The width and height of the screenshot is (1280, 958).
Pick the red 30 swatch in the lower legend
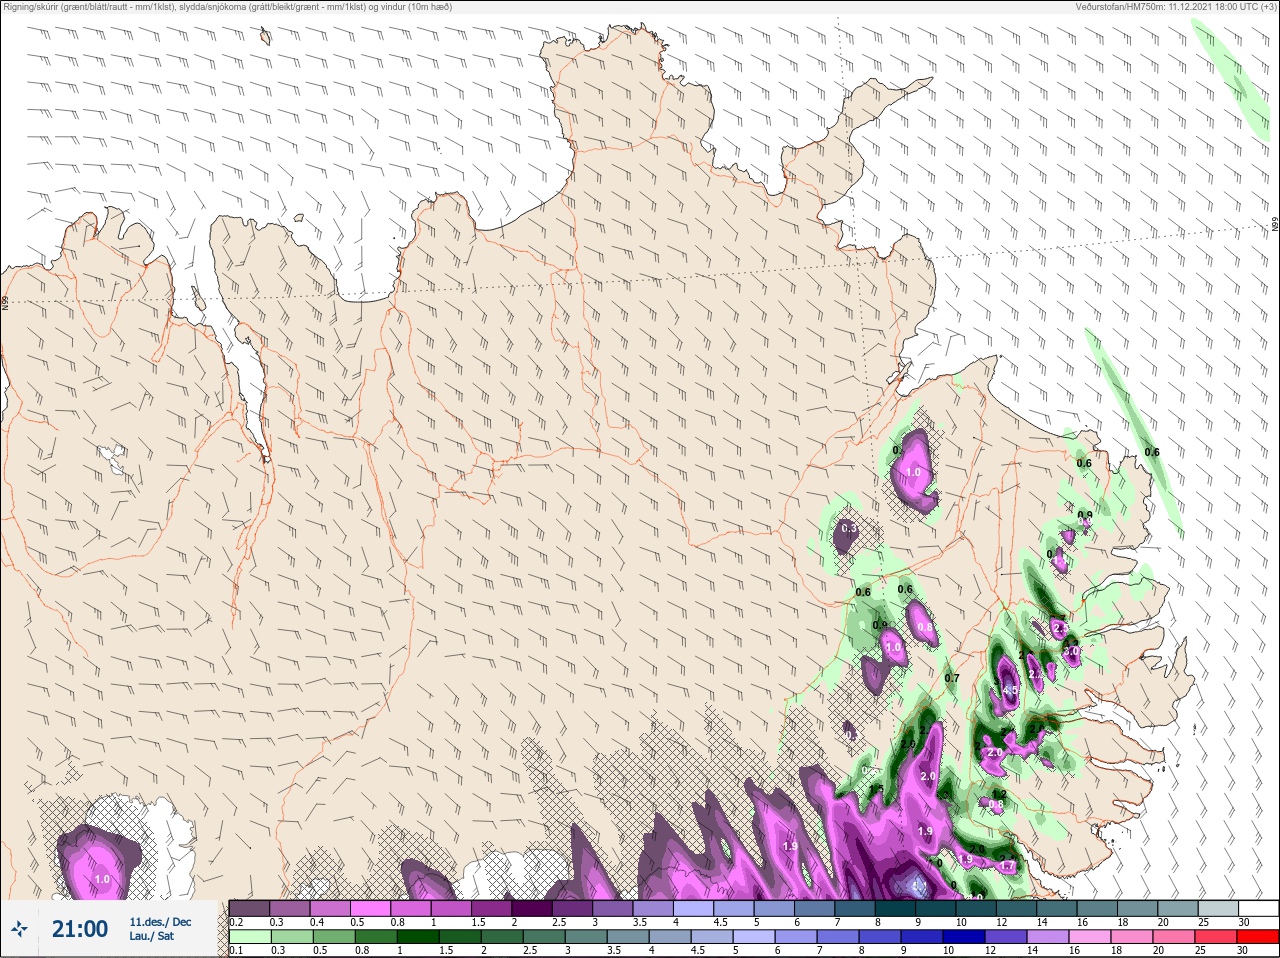pos(1258,937)
